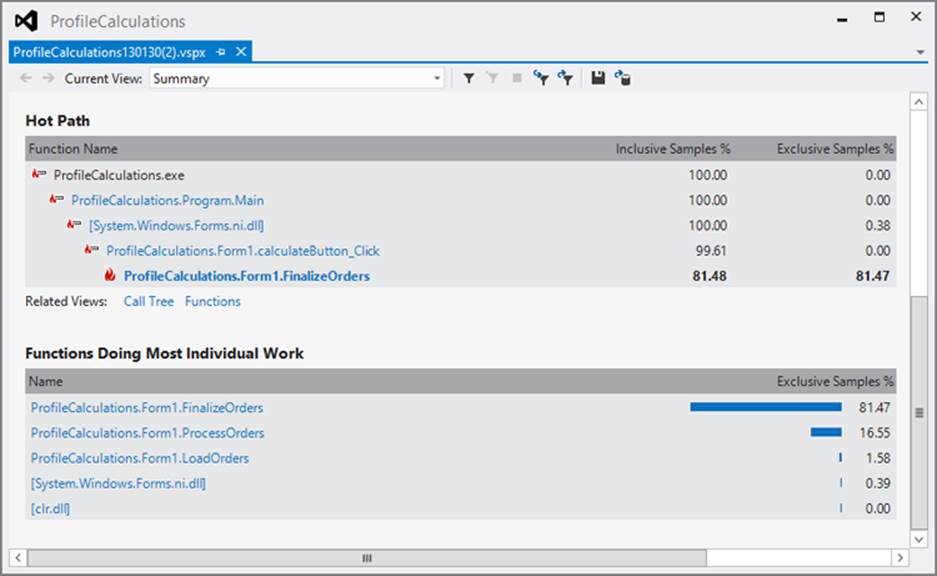Select the ProfileCalculations130130(2).vspx document tab
This screenshot has width=937, height=576.
109,52
